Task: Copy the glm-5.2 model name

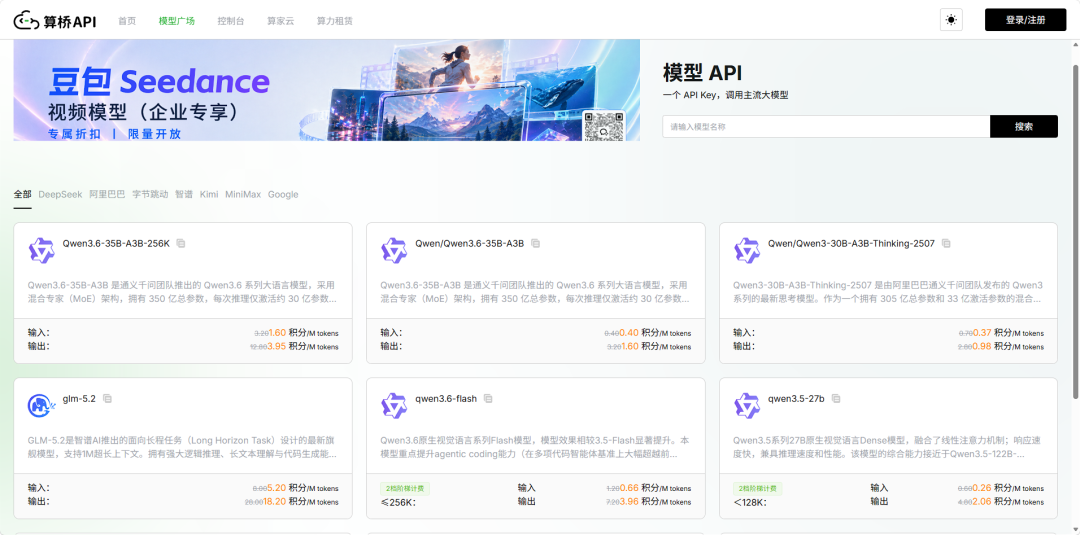Action: [x=107, y=399]
